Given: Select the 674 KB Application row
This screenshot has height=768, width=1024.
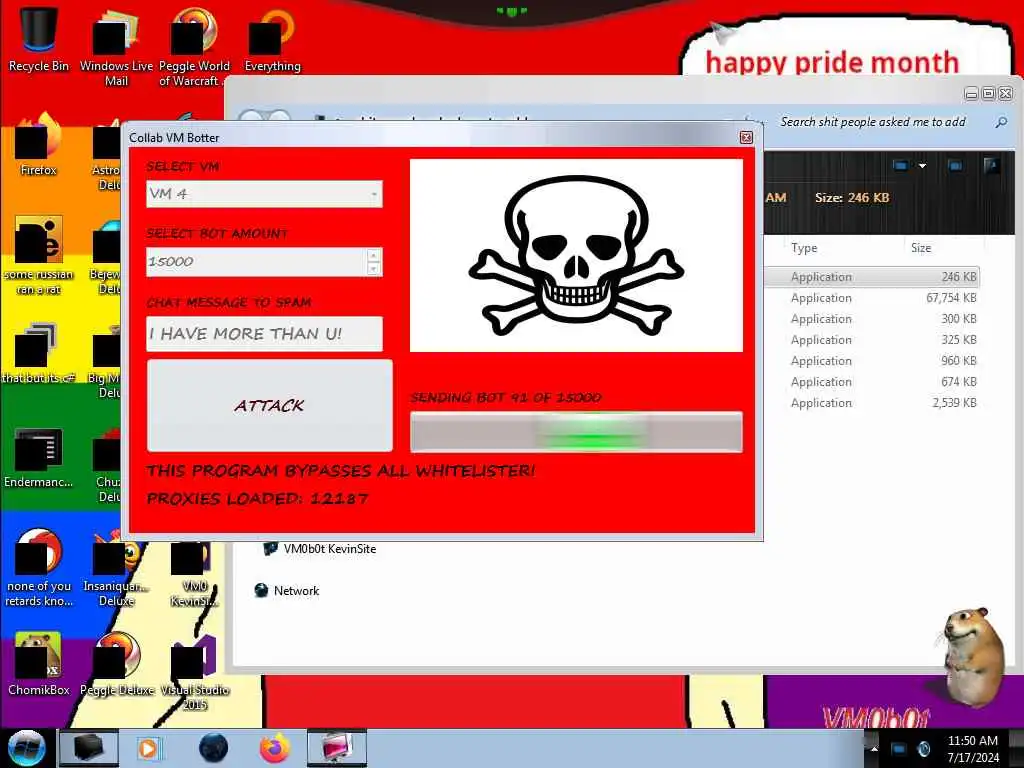Looking at the screenshot, I should coord(872,381).
